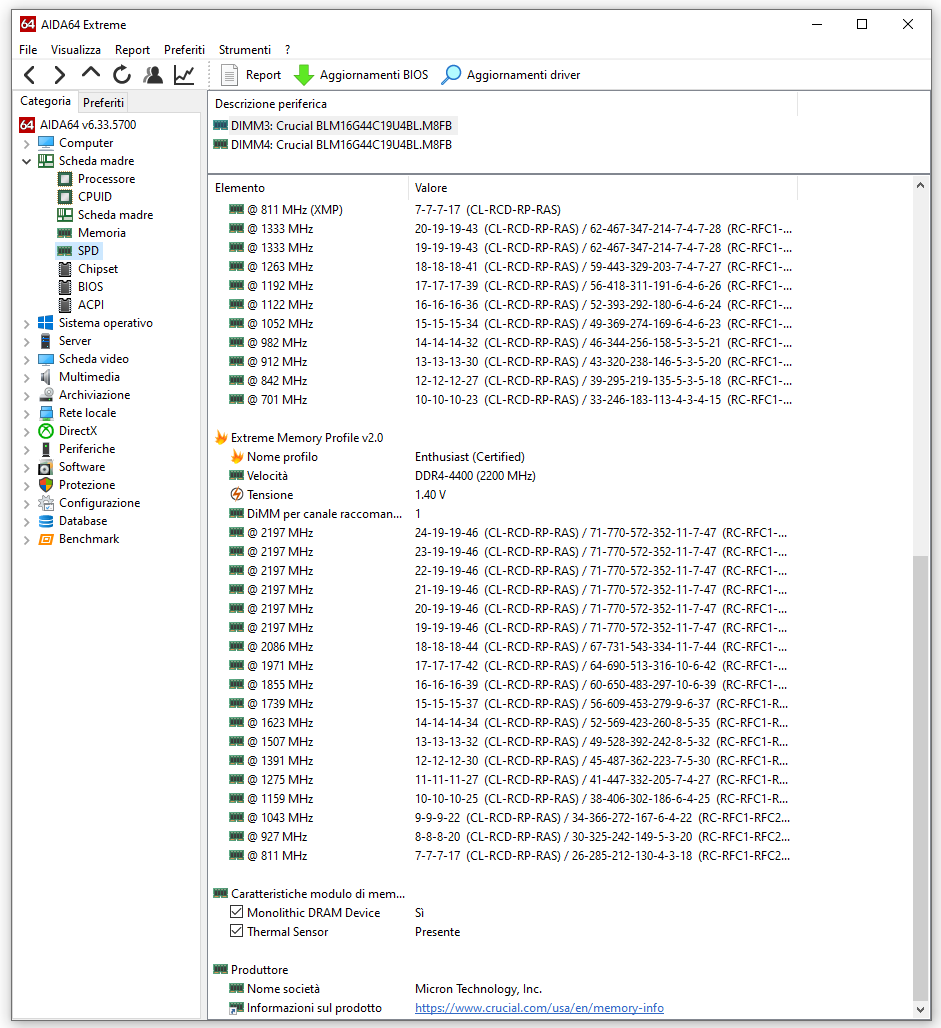
Task: Expand the Benchmark tree node
Action: [26, 540]
